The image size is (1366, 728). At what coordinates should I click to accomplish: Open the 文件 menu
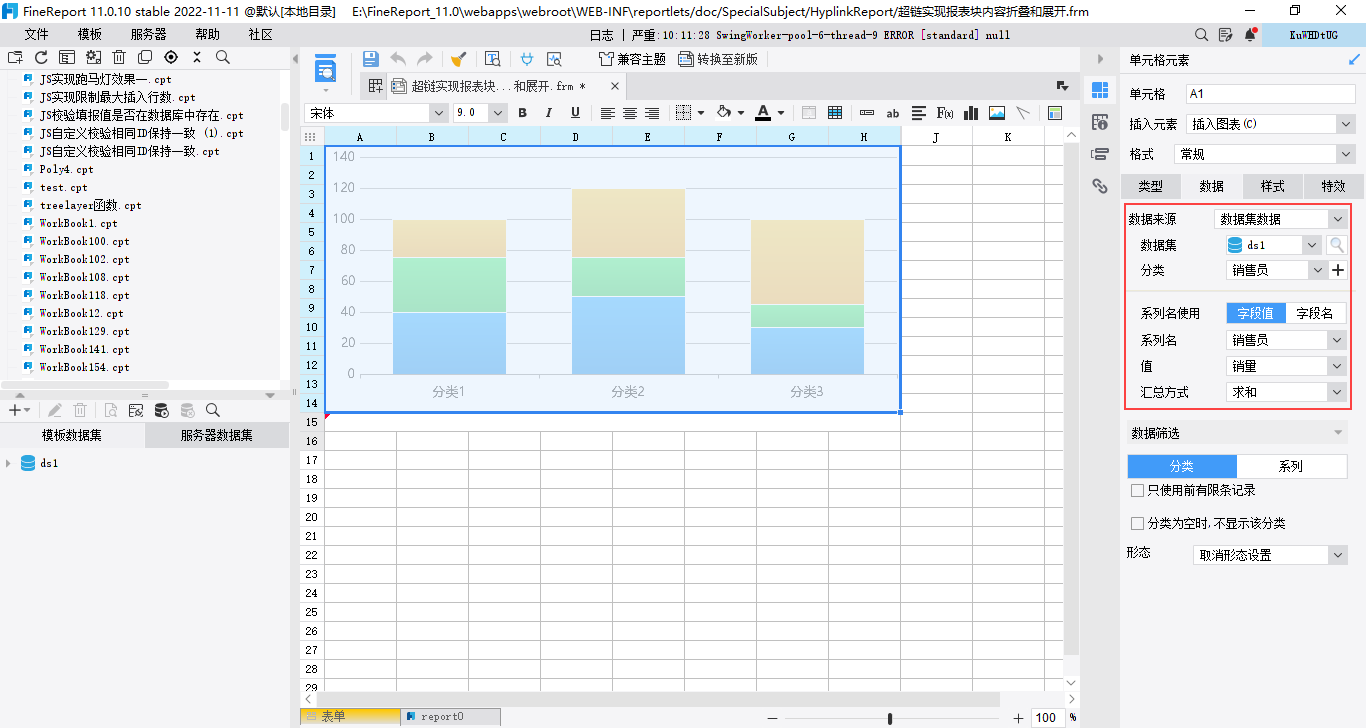click(x=36, y=34)
